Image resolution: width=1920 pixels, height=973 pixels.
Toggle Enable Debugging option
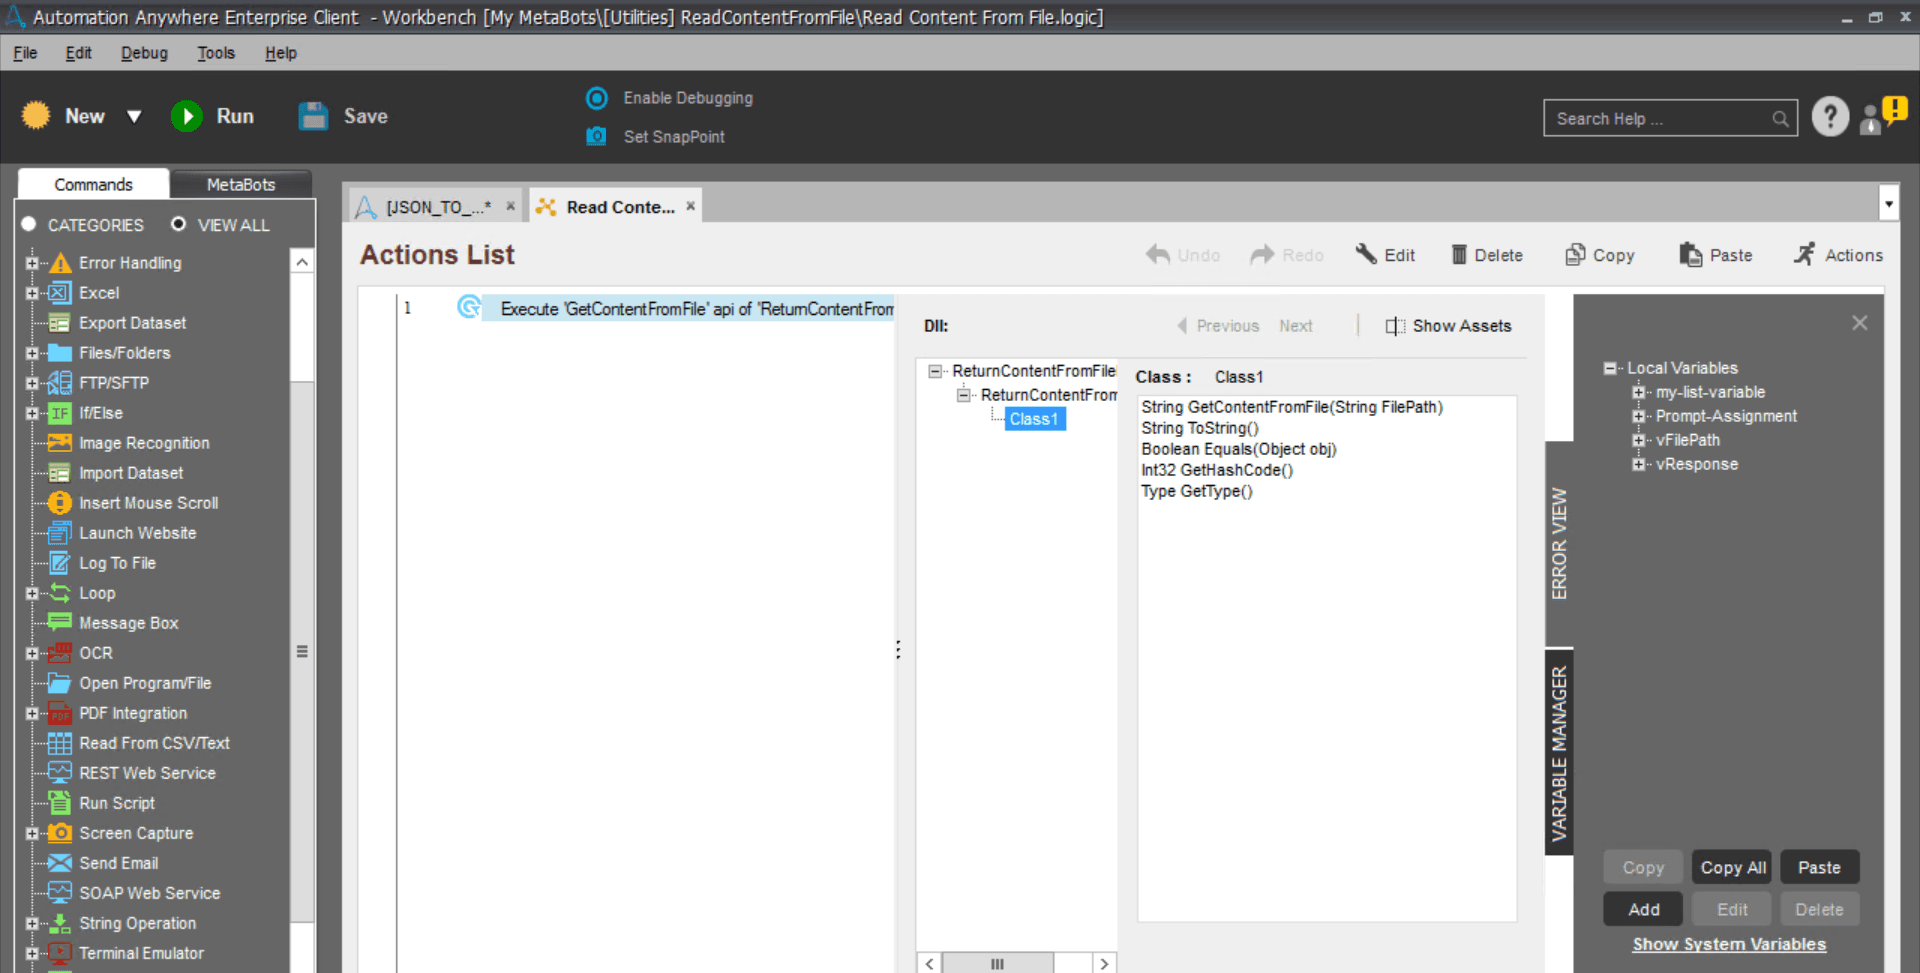pyautogui.click(x=597, y=98)
